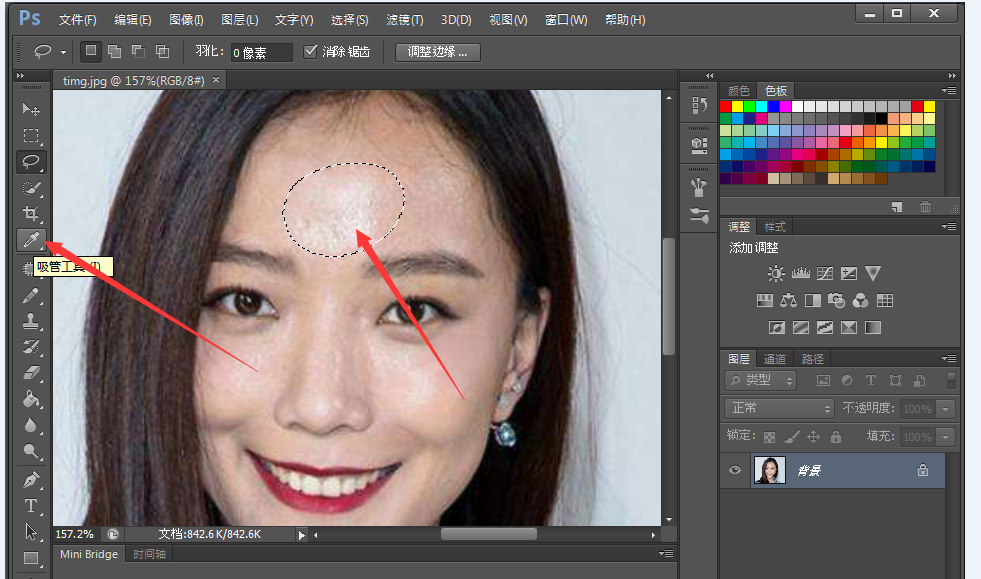Open lasso tool preset picker arrow
Viewport: 981px width, 579px height.
tap(63, 53)
